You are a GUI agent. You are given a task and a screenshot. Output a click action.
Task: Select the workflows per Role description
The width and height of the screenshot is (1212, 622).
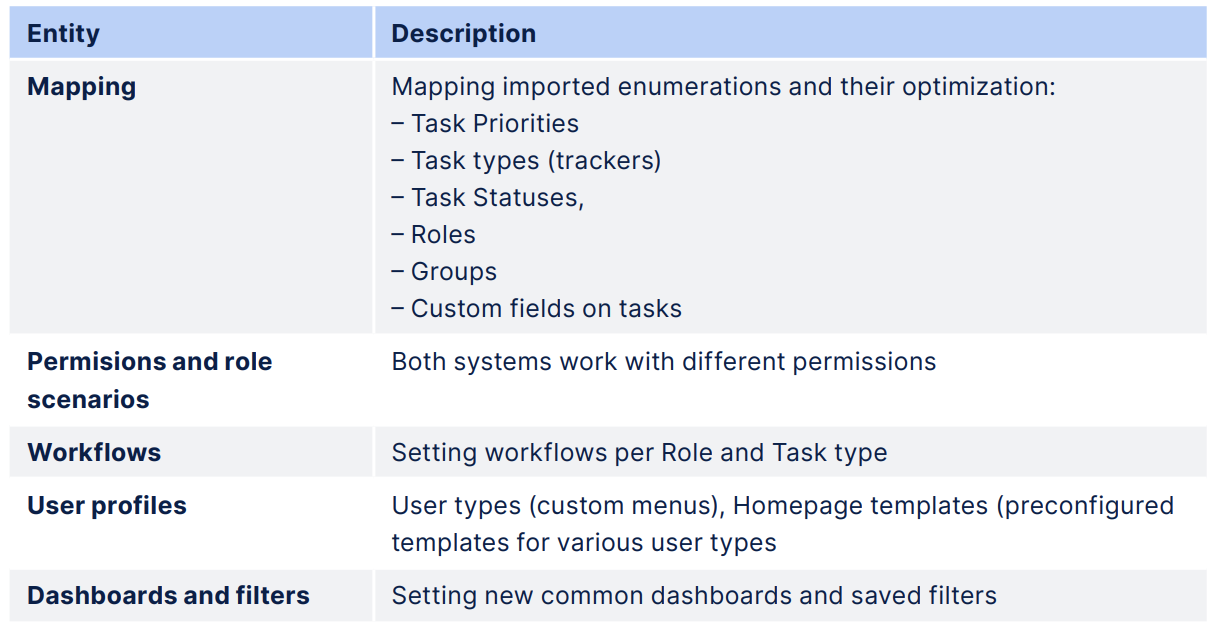pyautogui.click(x=638, y=453)
